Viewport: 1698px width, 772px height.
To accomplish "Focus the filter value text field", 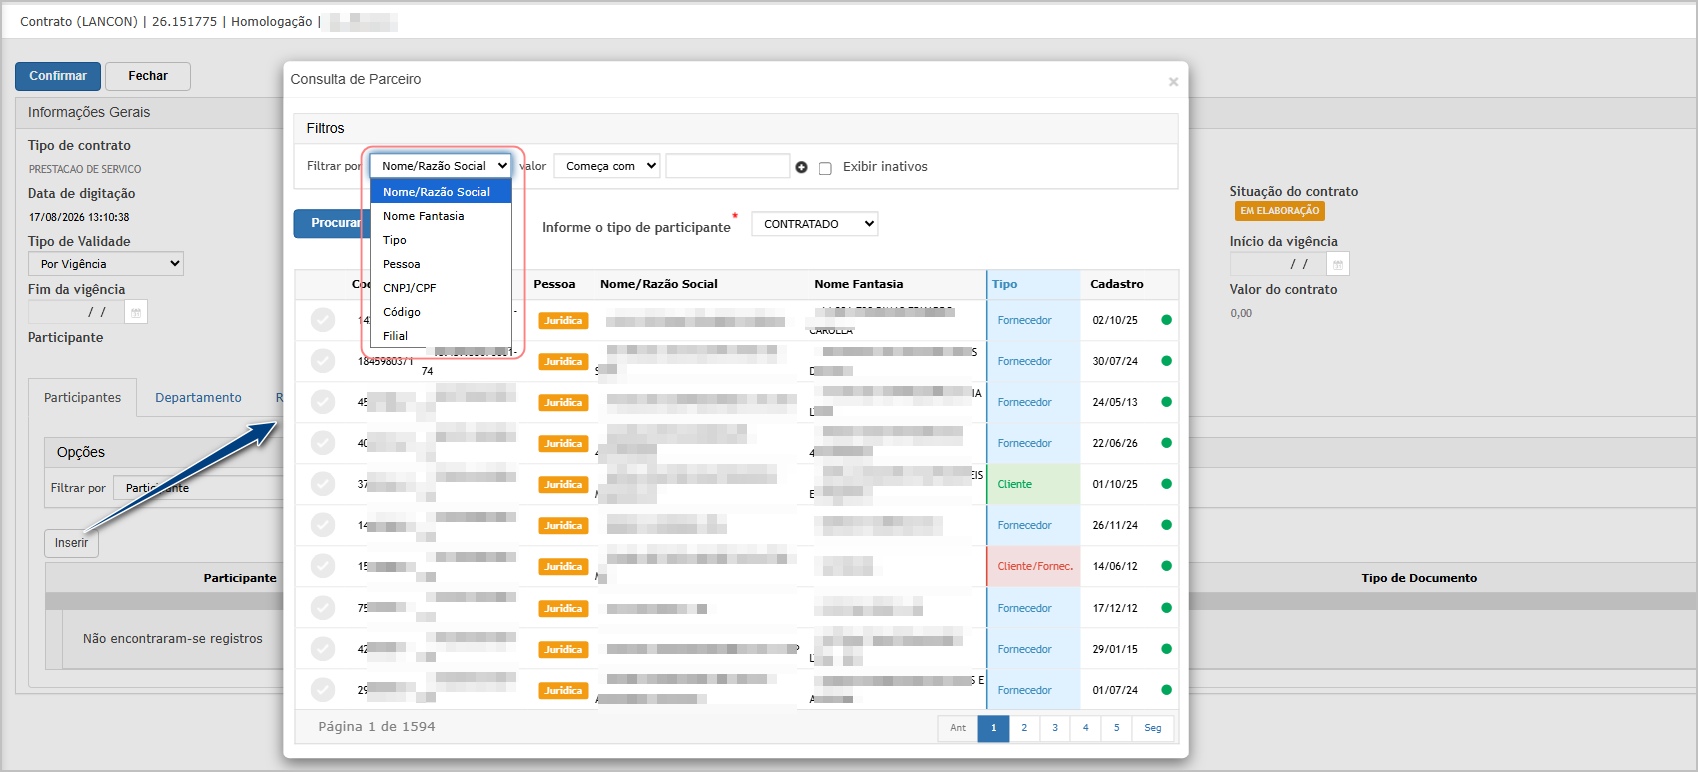I will click(x=728, y=166).
